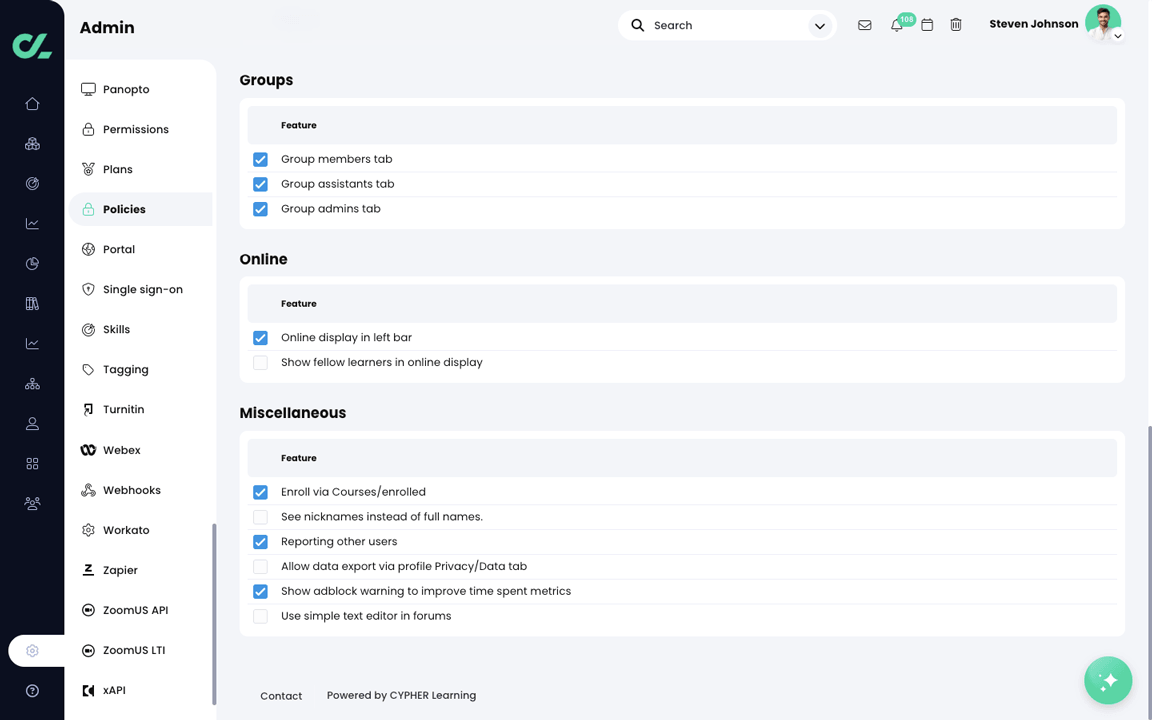Click the target goals icon in left rail
The height and width of the screenshot is (720, 1152).
32,184
